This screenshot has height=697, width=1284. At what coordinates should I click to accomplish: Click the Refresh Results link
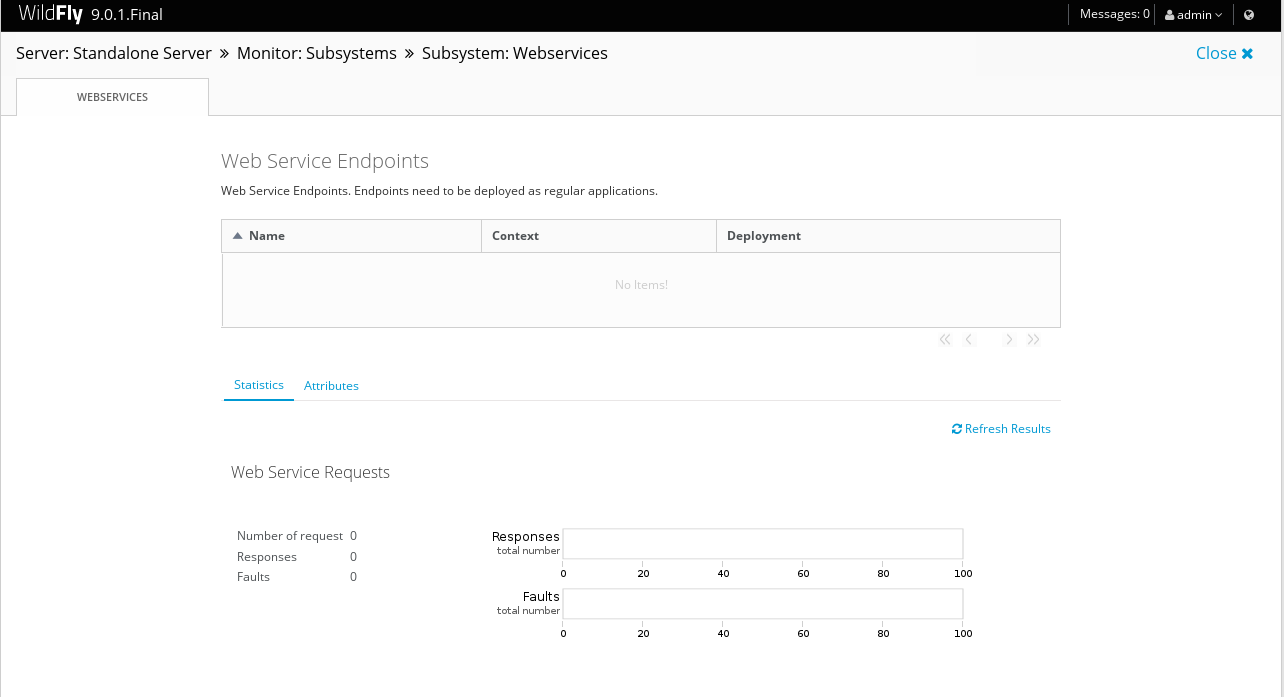tap(1007, 429)
